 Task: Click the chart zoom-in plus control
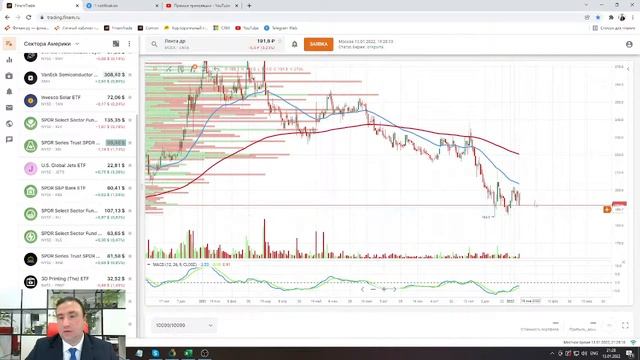(383, 289)
